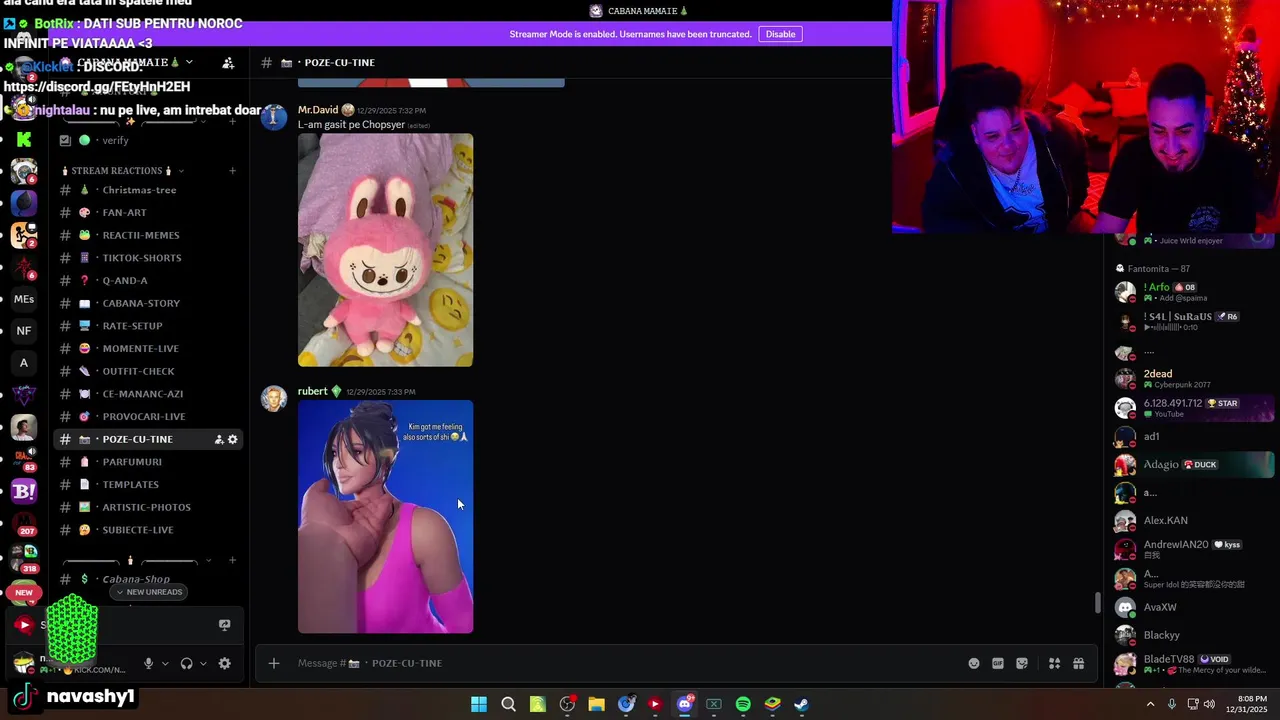Open the B! server icon

[24, 491]
